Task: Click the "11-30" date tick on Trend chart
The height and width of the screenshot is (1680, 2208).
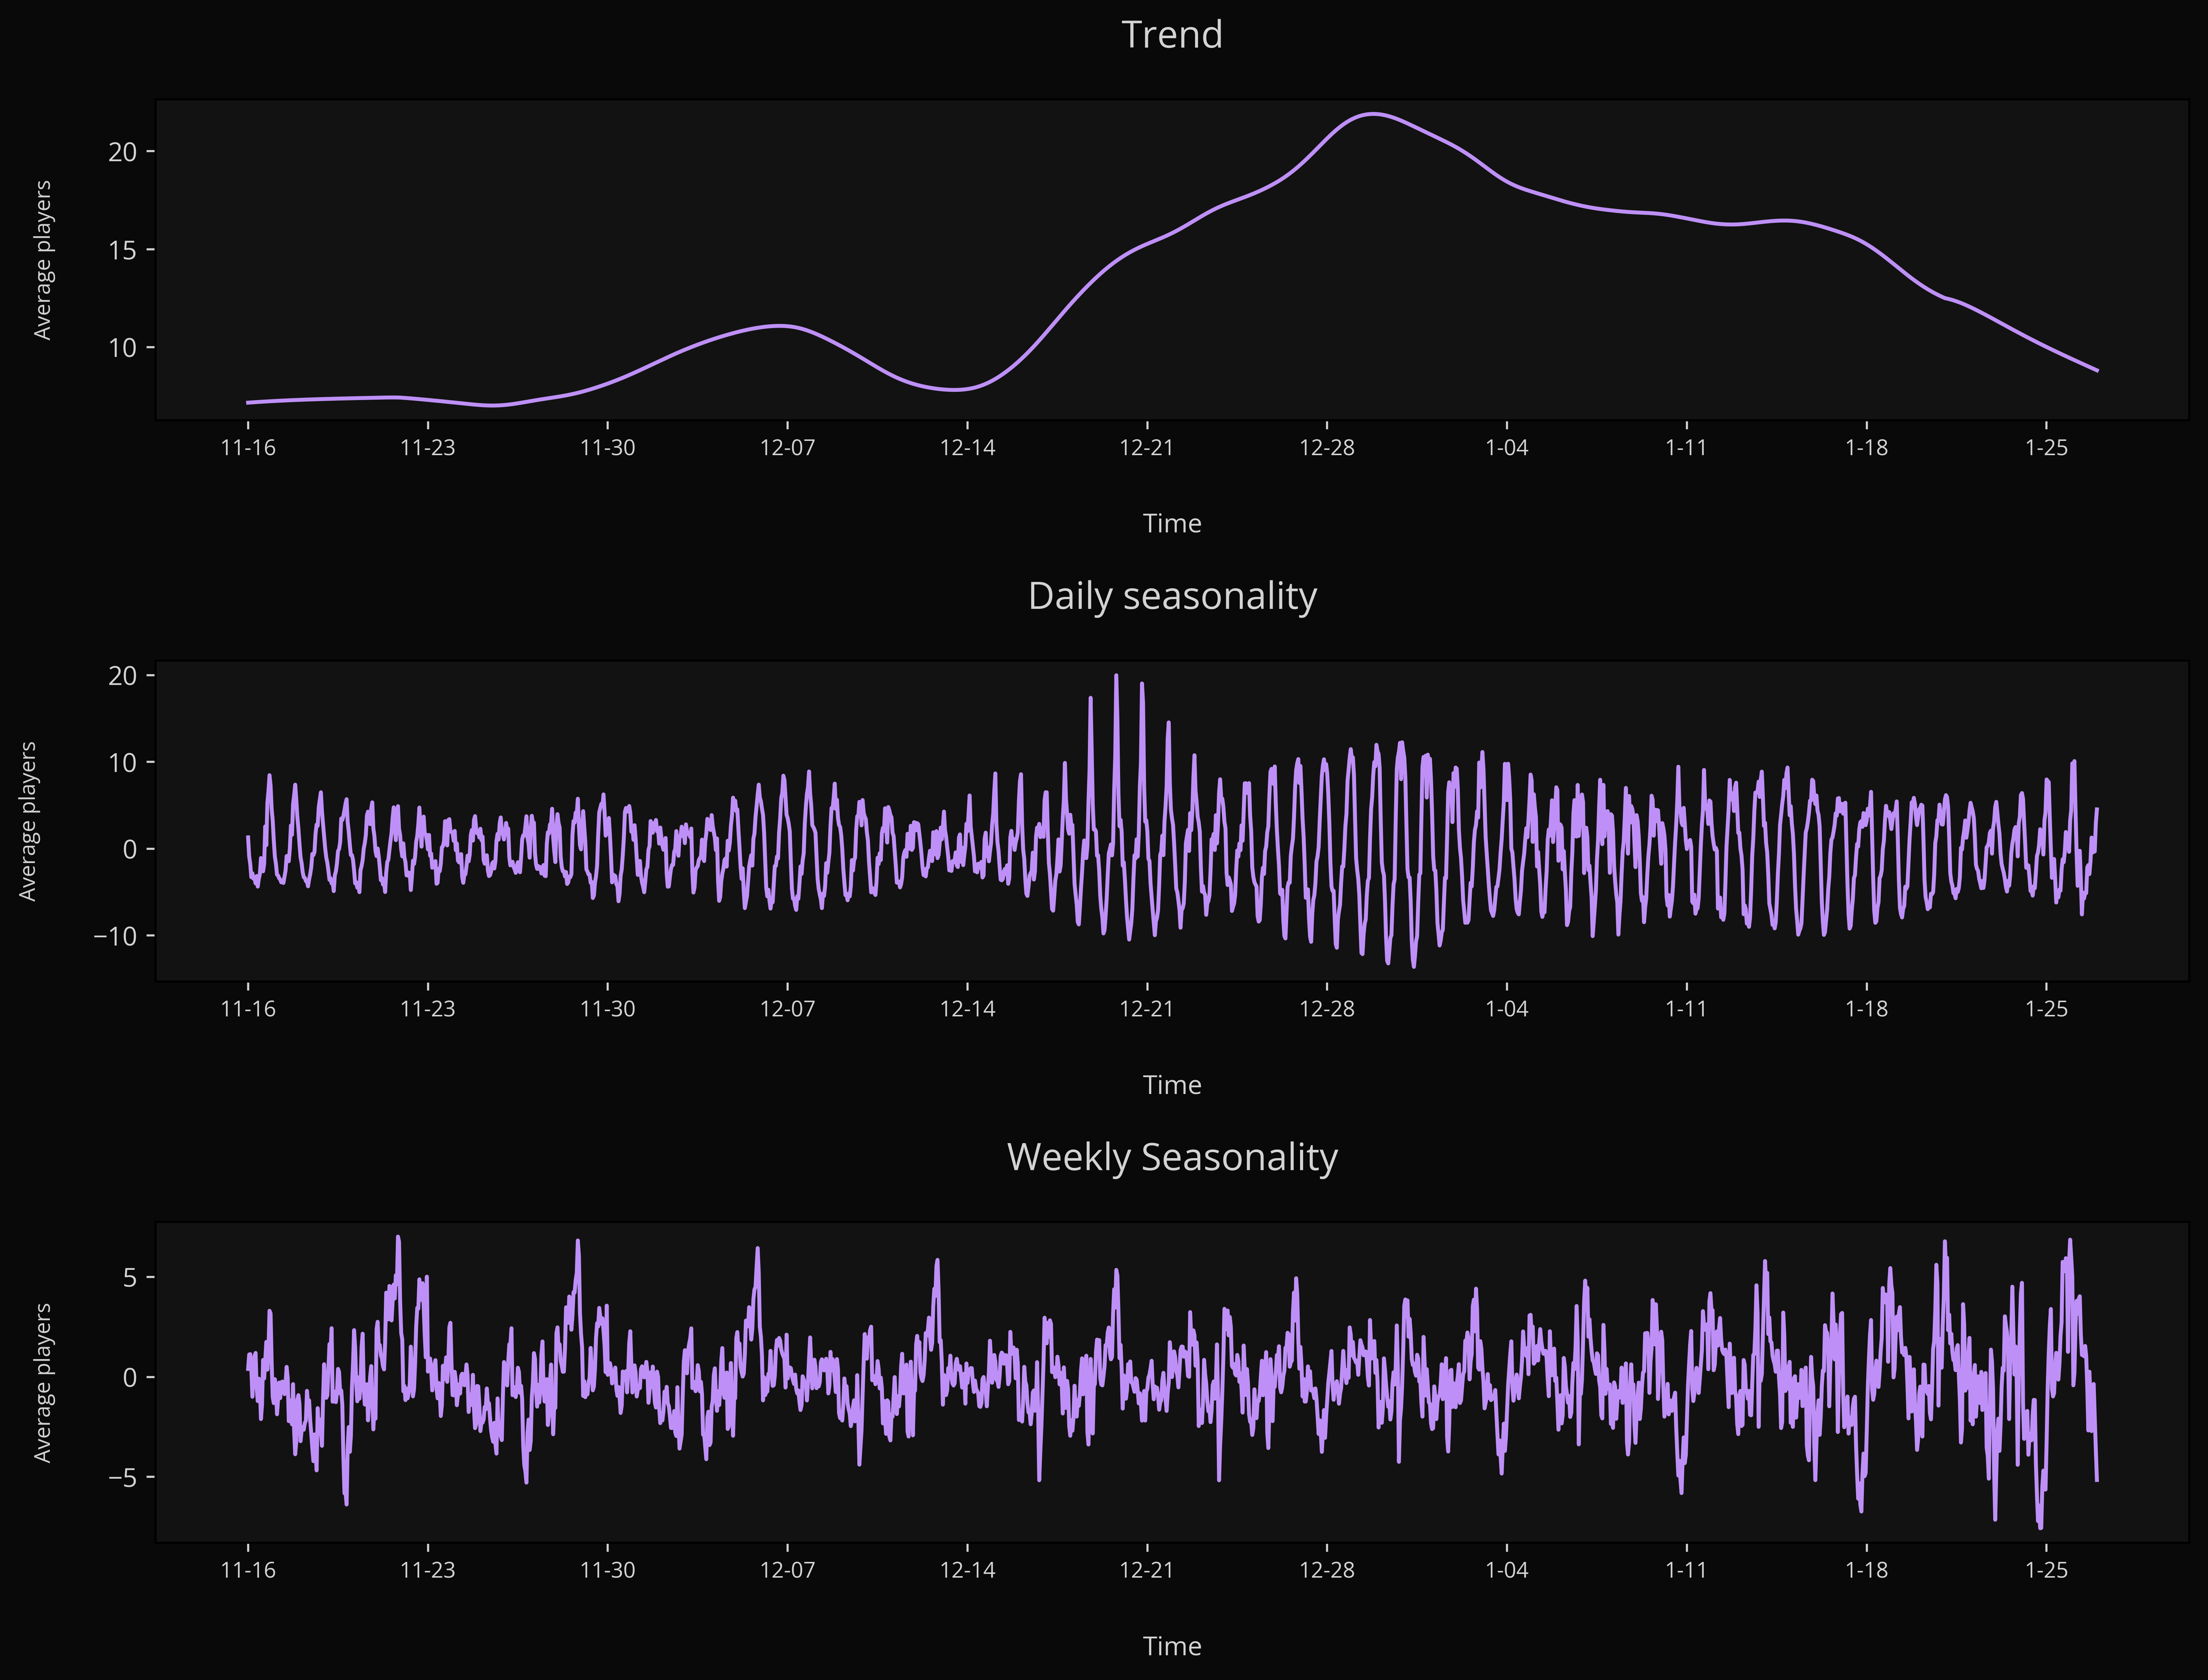Action: coord(608,448)
